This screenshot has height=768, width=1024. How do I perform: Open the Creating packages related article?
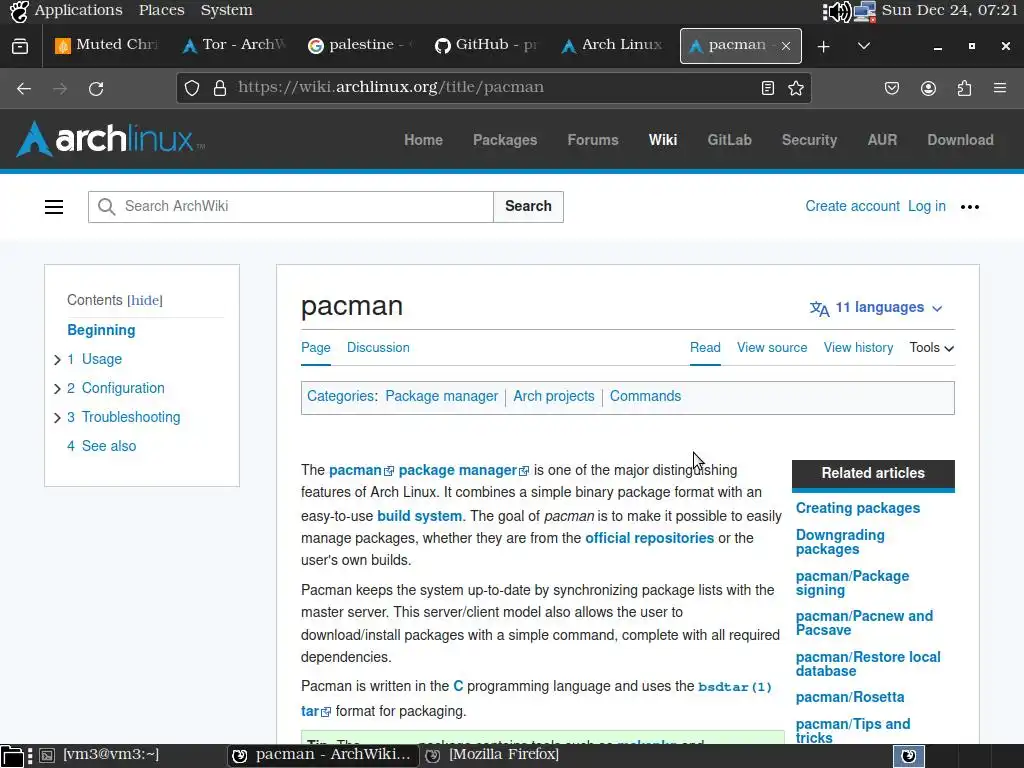pyautogui.click(x=857, y=508)
